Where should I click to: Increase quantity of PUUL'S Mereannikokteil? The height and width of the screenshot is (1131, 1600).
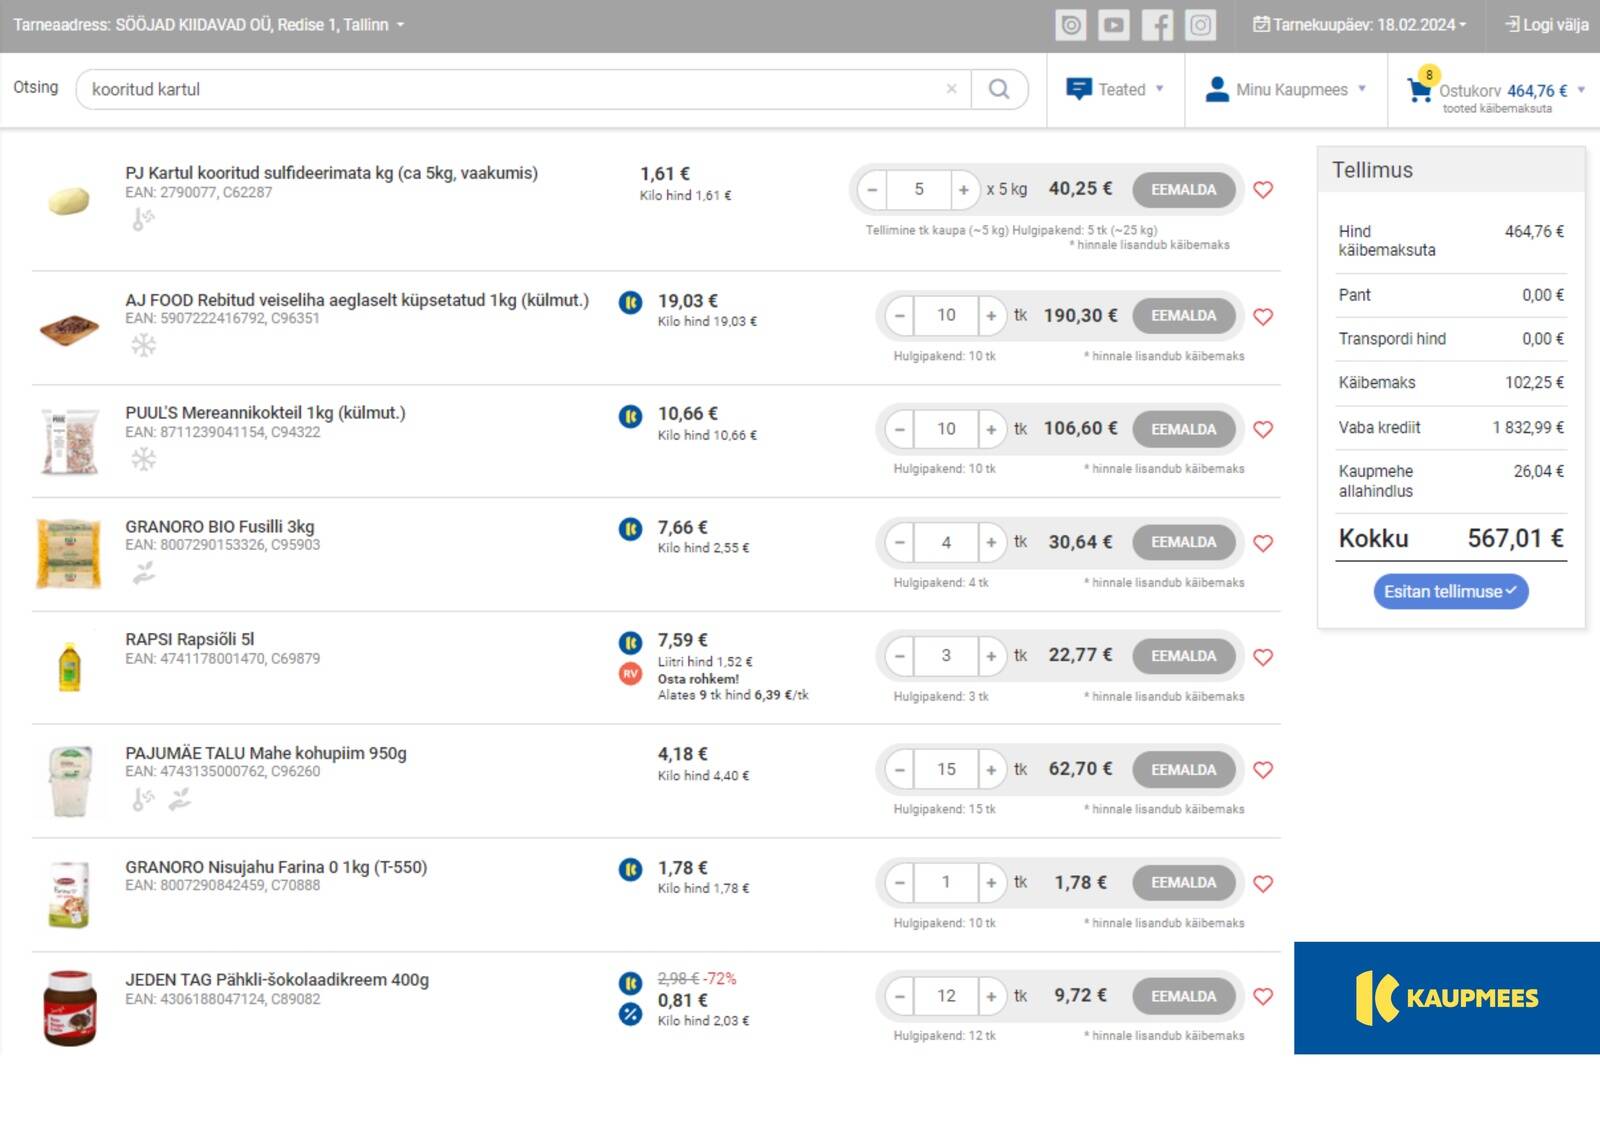click(x=991, y=429)
